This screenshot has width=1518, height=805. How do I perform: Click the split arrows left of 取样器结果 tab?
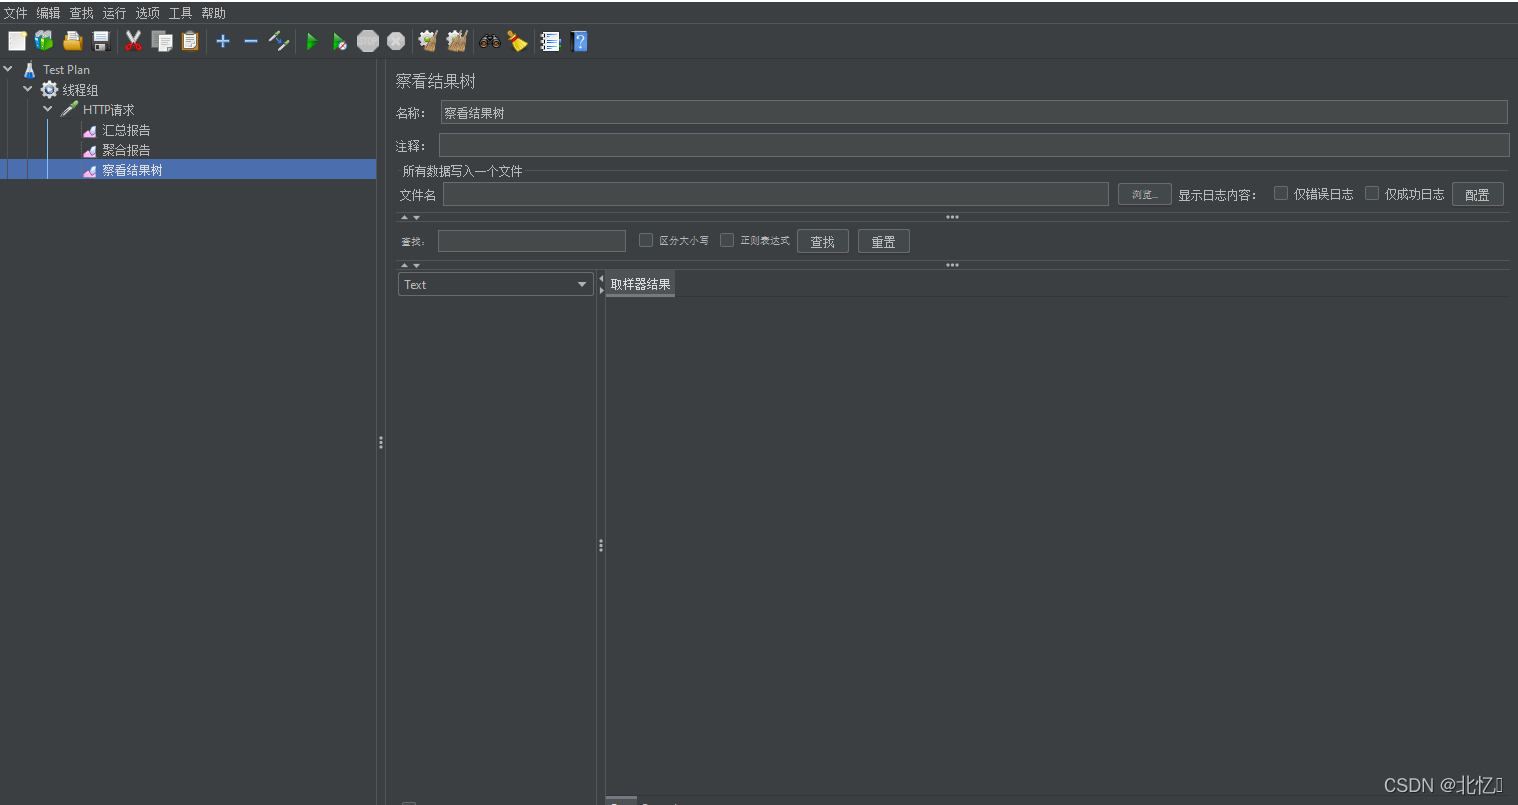[x=601, y=284]
